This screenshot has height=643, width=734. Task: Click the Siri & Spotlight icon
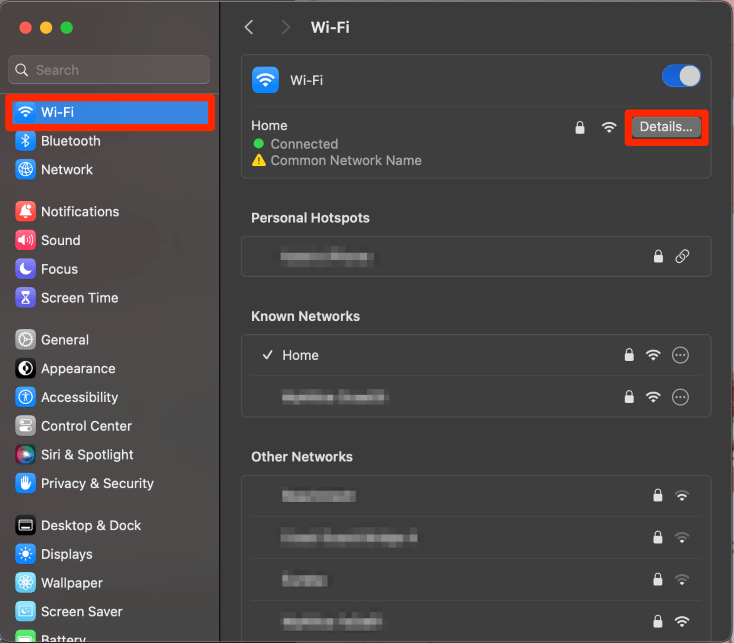25,455
